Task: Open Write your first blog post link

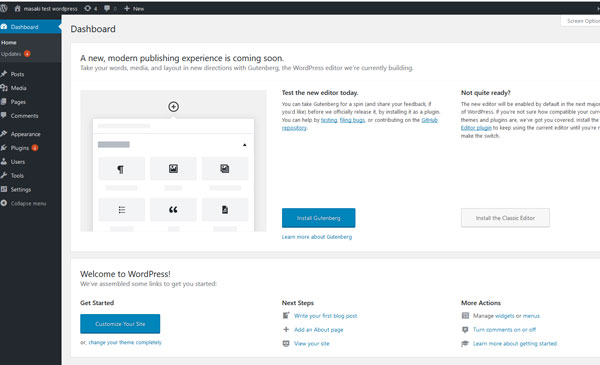Action: pyautogui.click(x=326, y=316)
